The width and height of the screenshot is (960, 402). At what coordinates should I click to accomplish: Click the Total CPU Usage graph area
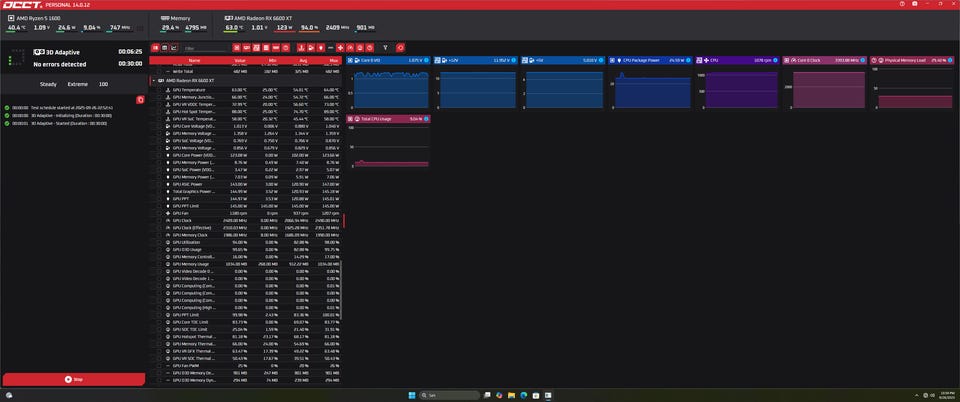click(x=391, y=147)
